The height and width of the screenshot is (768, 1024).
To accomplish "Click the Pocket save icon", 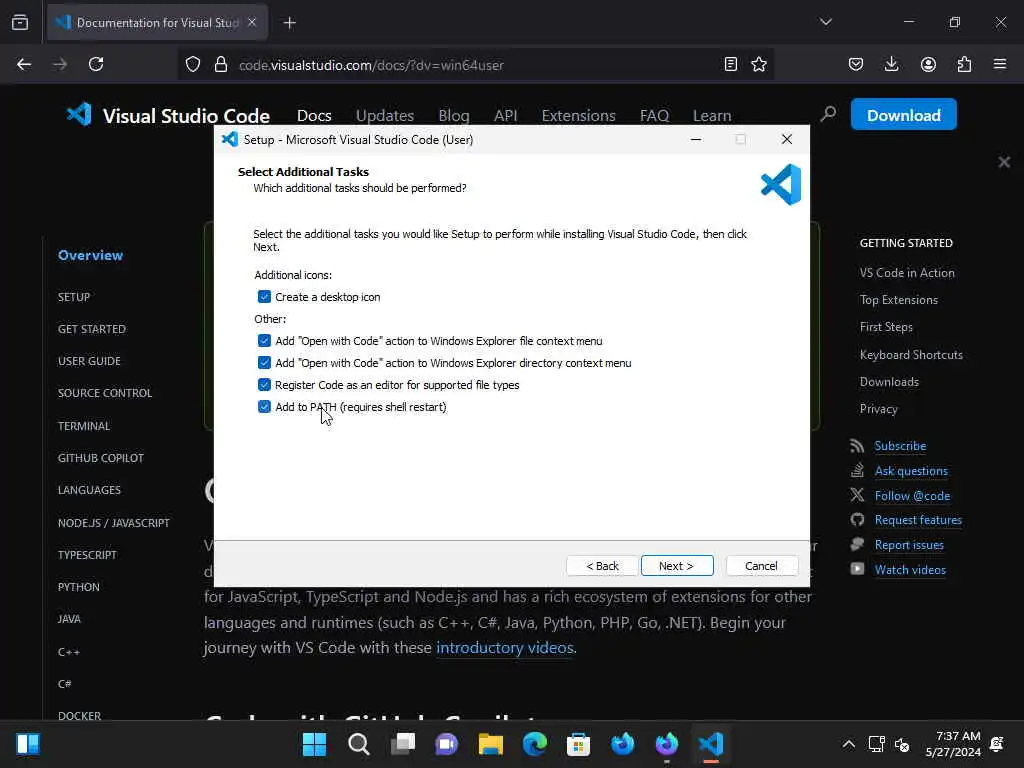I will point(856,64).
